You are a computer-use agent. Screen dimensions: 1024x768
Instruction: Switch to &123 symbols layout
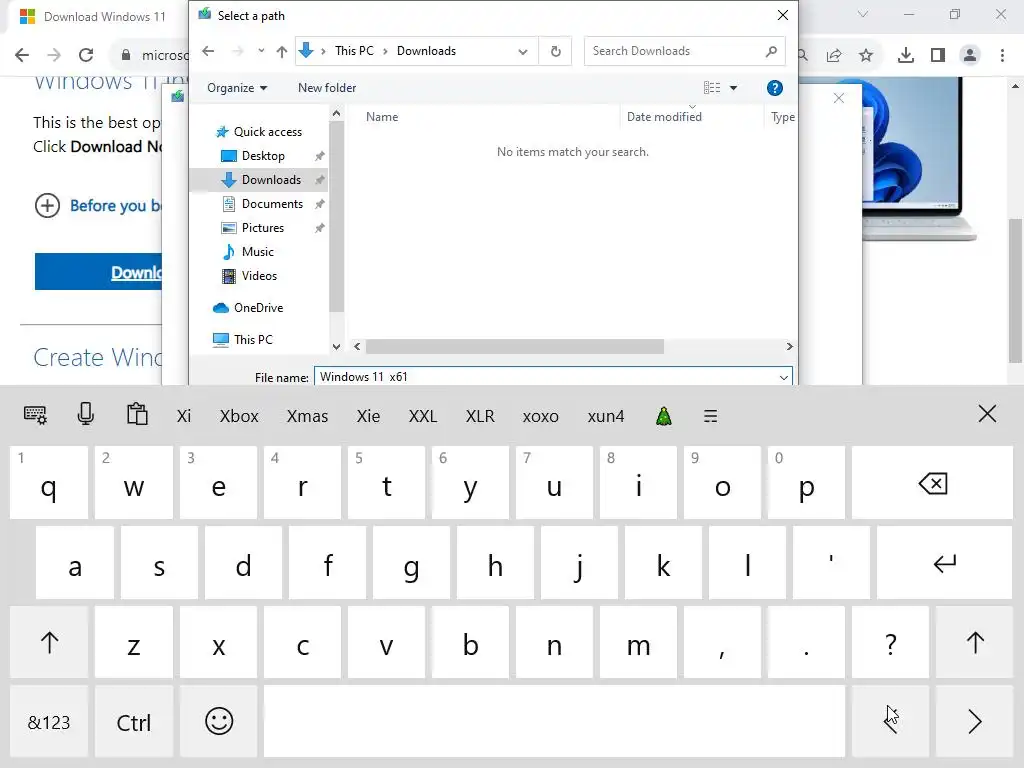49,721
